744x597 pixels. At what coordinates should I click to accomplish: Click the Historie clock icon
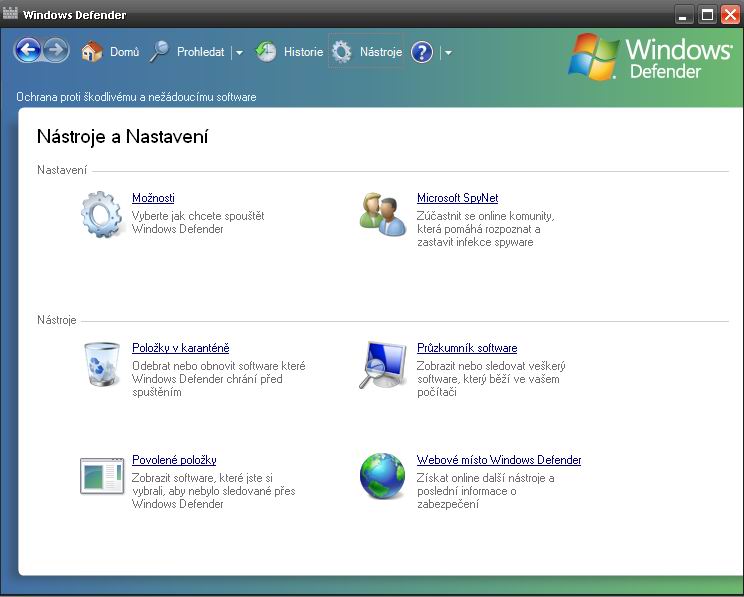pyautogui.click(x=266, y=51)
